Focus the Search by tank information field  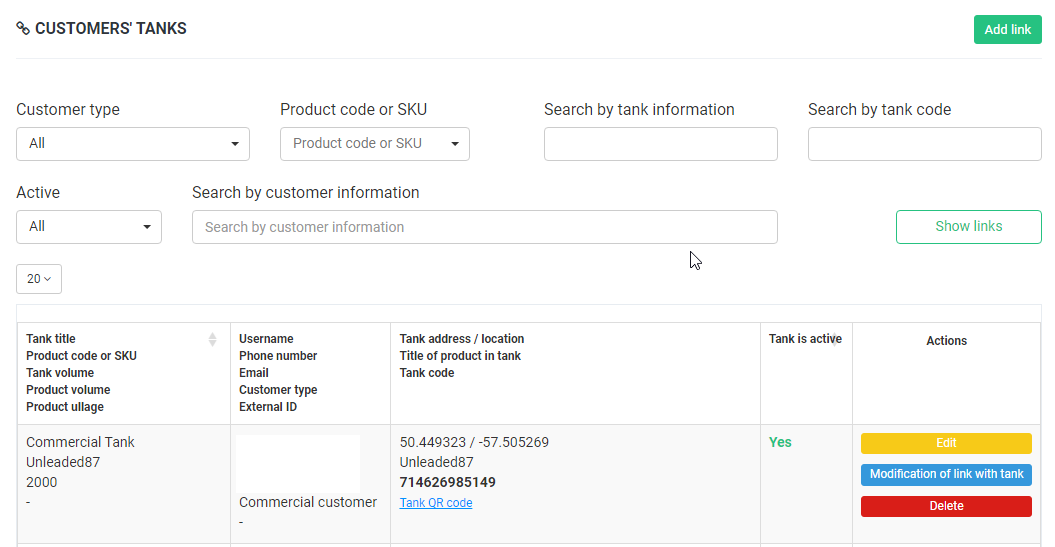pyautogui.click(x=660, y=144)
